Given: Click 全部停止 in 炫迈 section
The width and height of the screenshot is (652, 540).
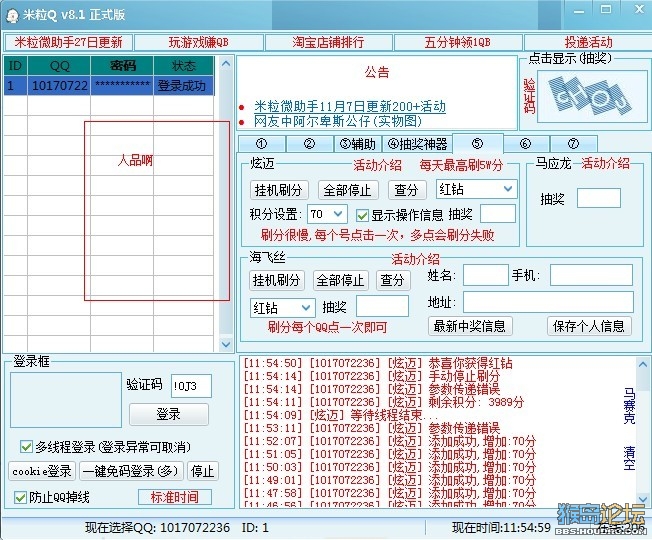Looking at the screenshot, I should point(347,190).
